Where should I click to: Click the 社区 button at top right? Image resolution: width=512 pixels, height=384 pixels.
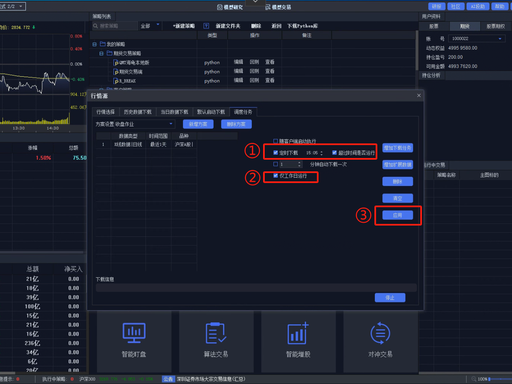[x=456, y=6]
